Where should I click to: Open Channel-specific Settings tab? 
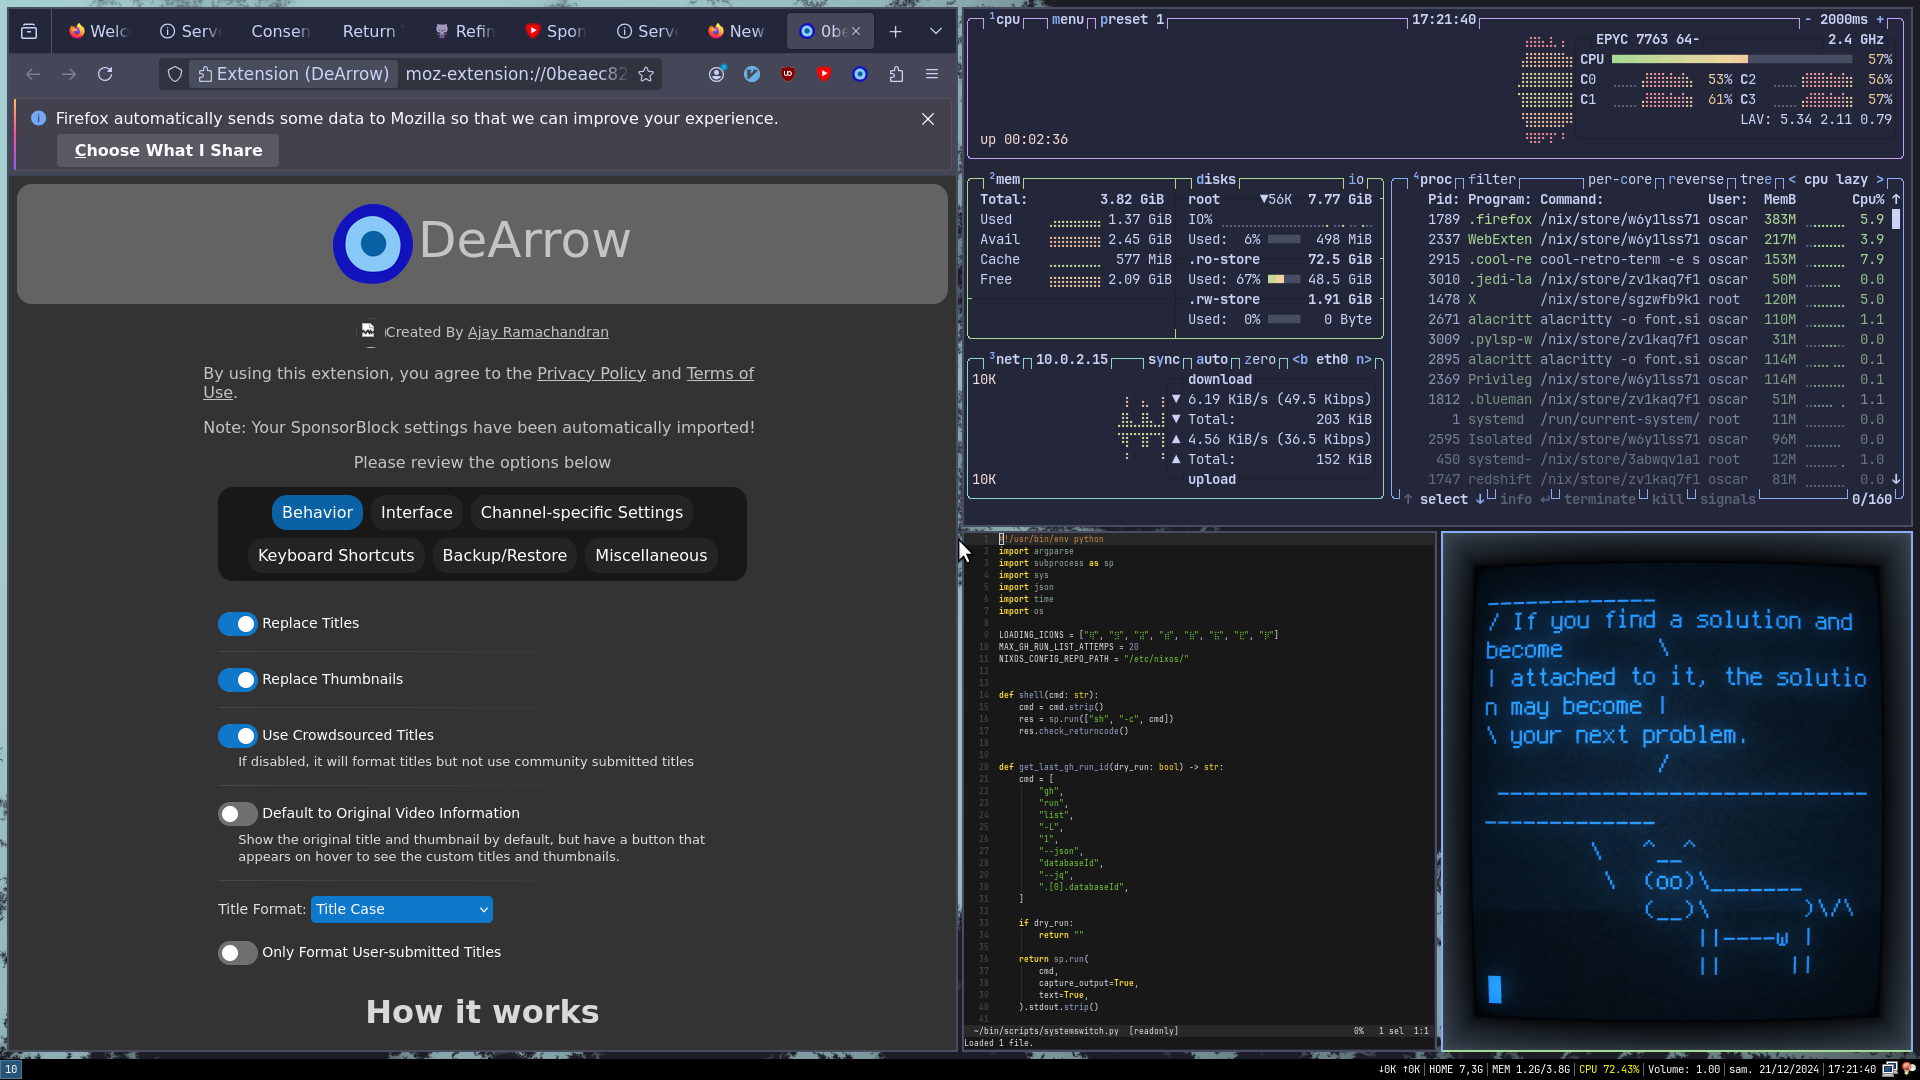582,512
